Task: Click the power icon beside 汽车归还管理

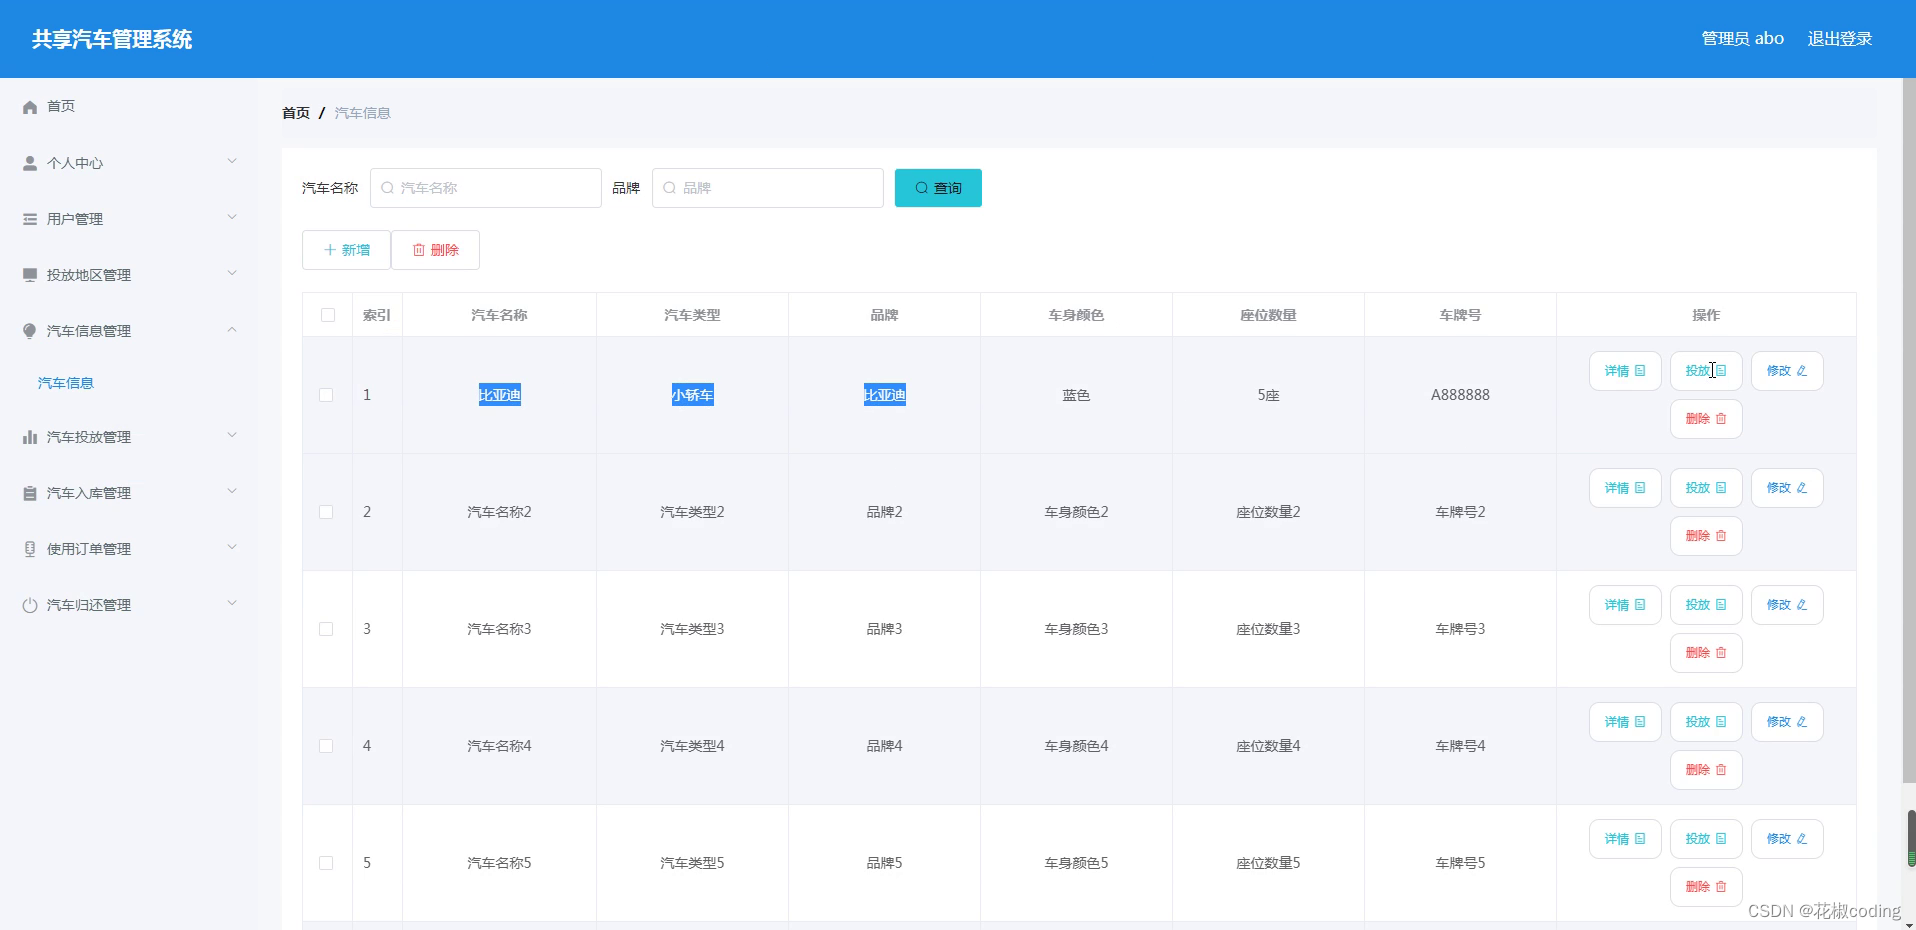Action: 30,605
